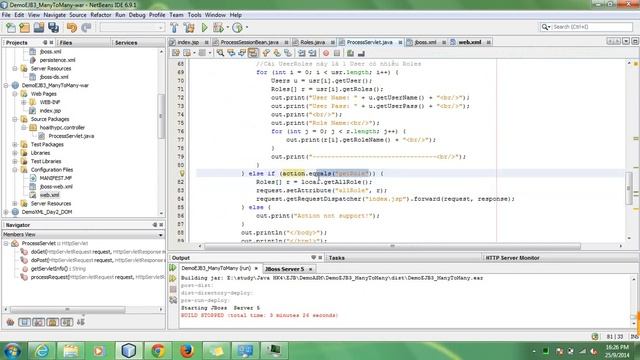Expand the DemoXML_Day2_DOM project node
The width and height of the screenshot is (640, 360).
[x=6, y=212]
